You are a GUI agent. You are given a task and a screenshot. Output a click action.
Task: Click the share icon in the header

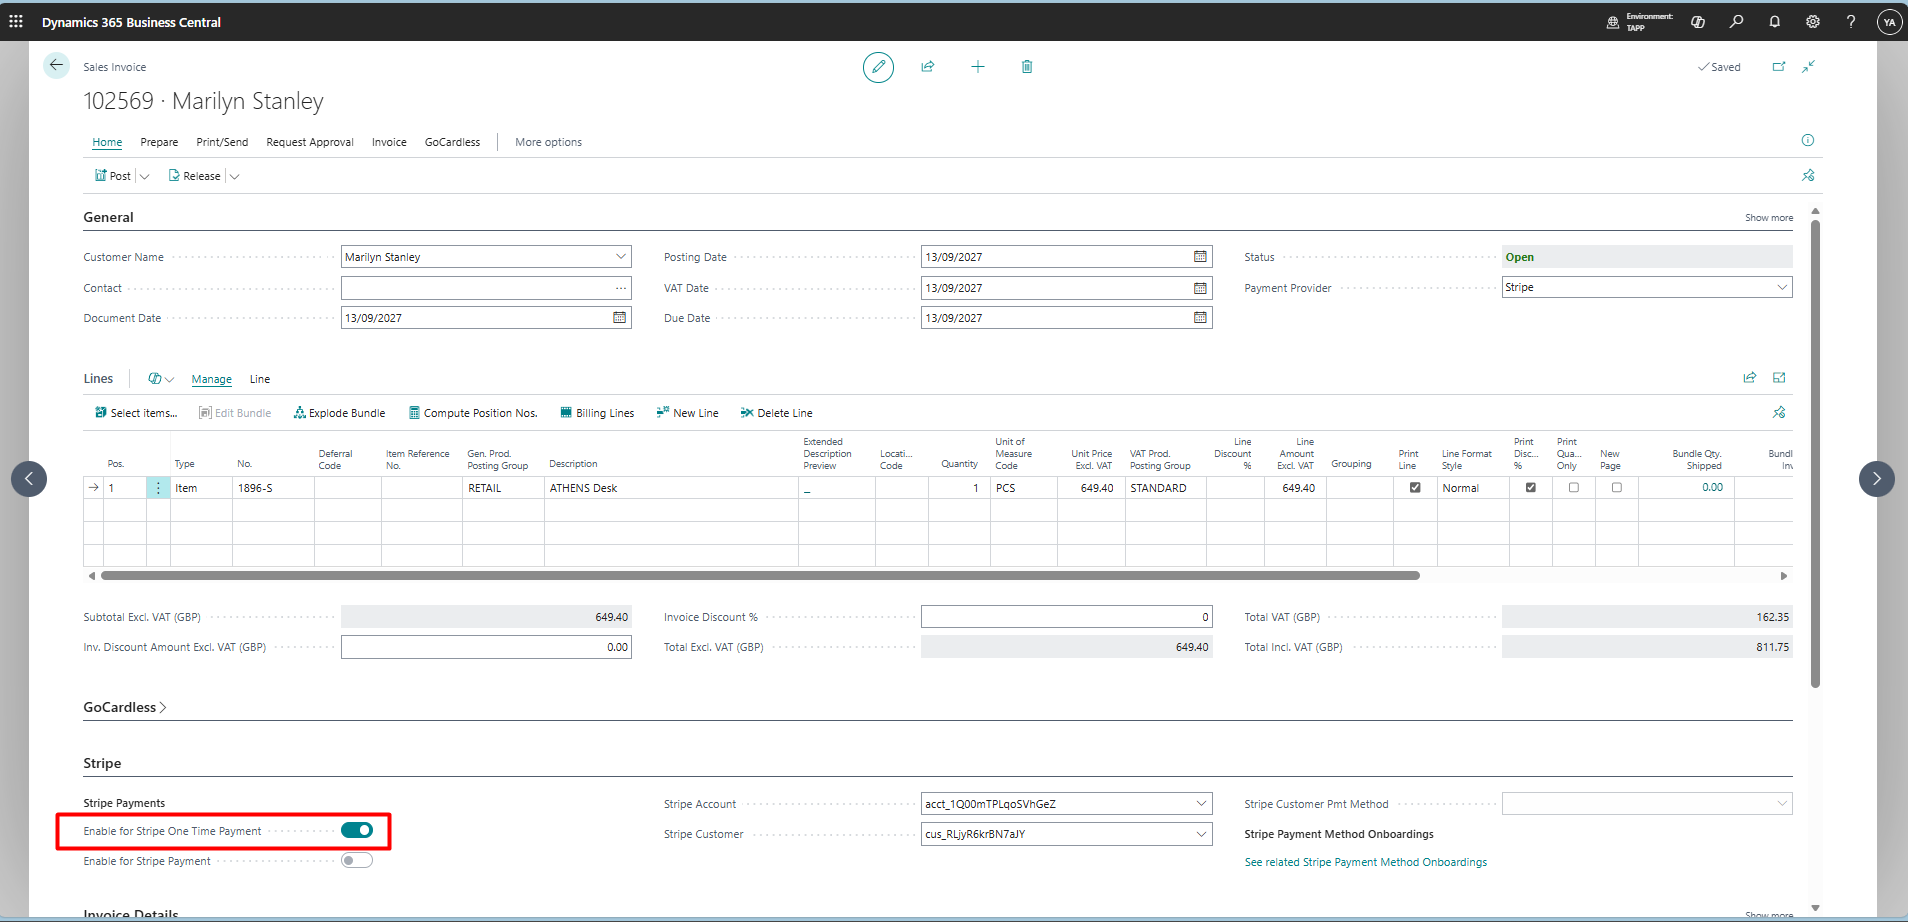(x=928, y=67)
